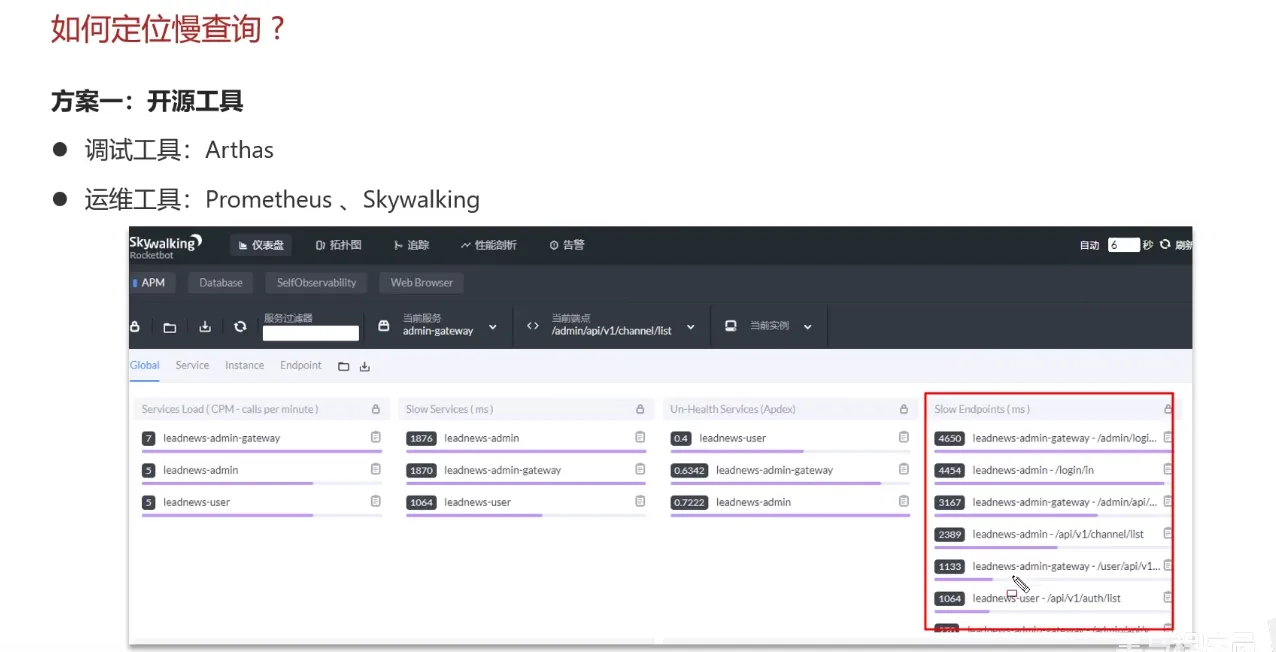Open the 当前端点 endpoint dropdown
This screenshot has width=1276, height=652.
pyautogui.click(x=691, y=327)
